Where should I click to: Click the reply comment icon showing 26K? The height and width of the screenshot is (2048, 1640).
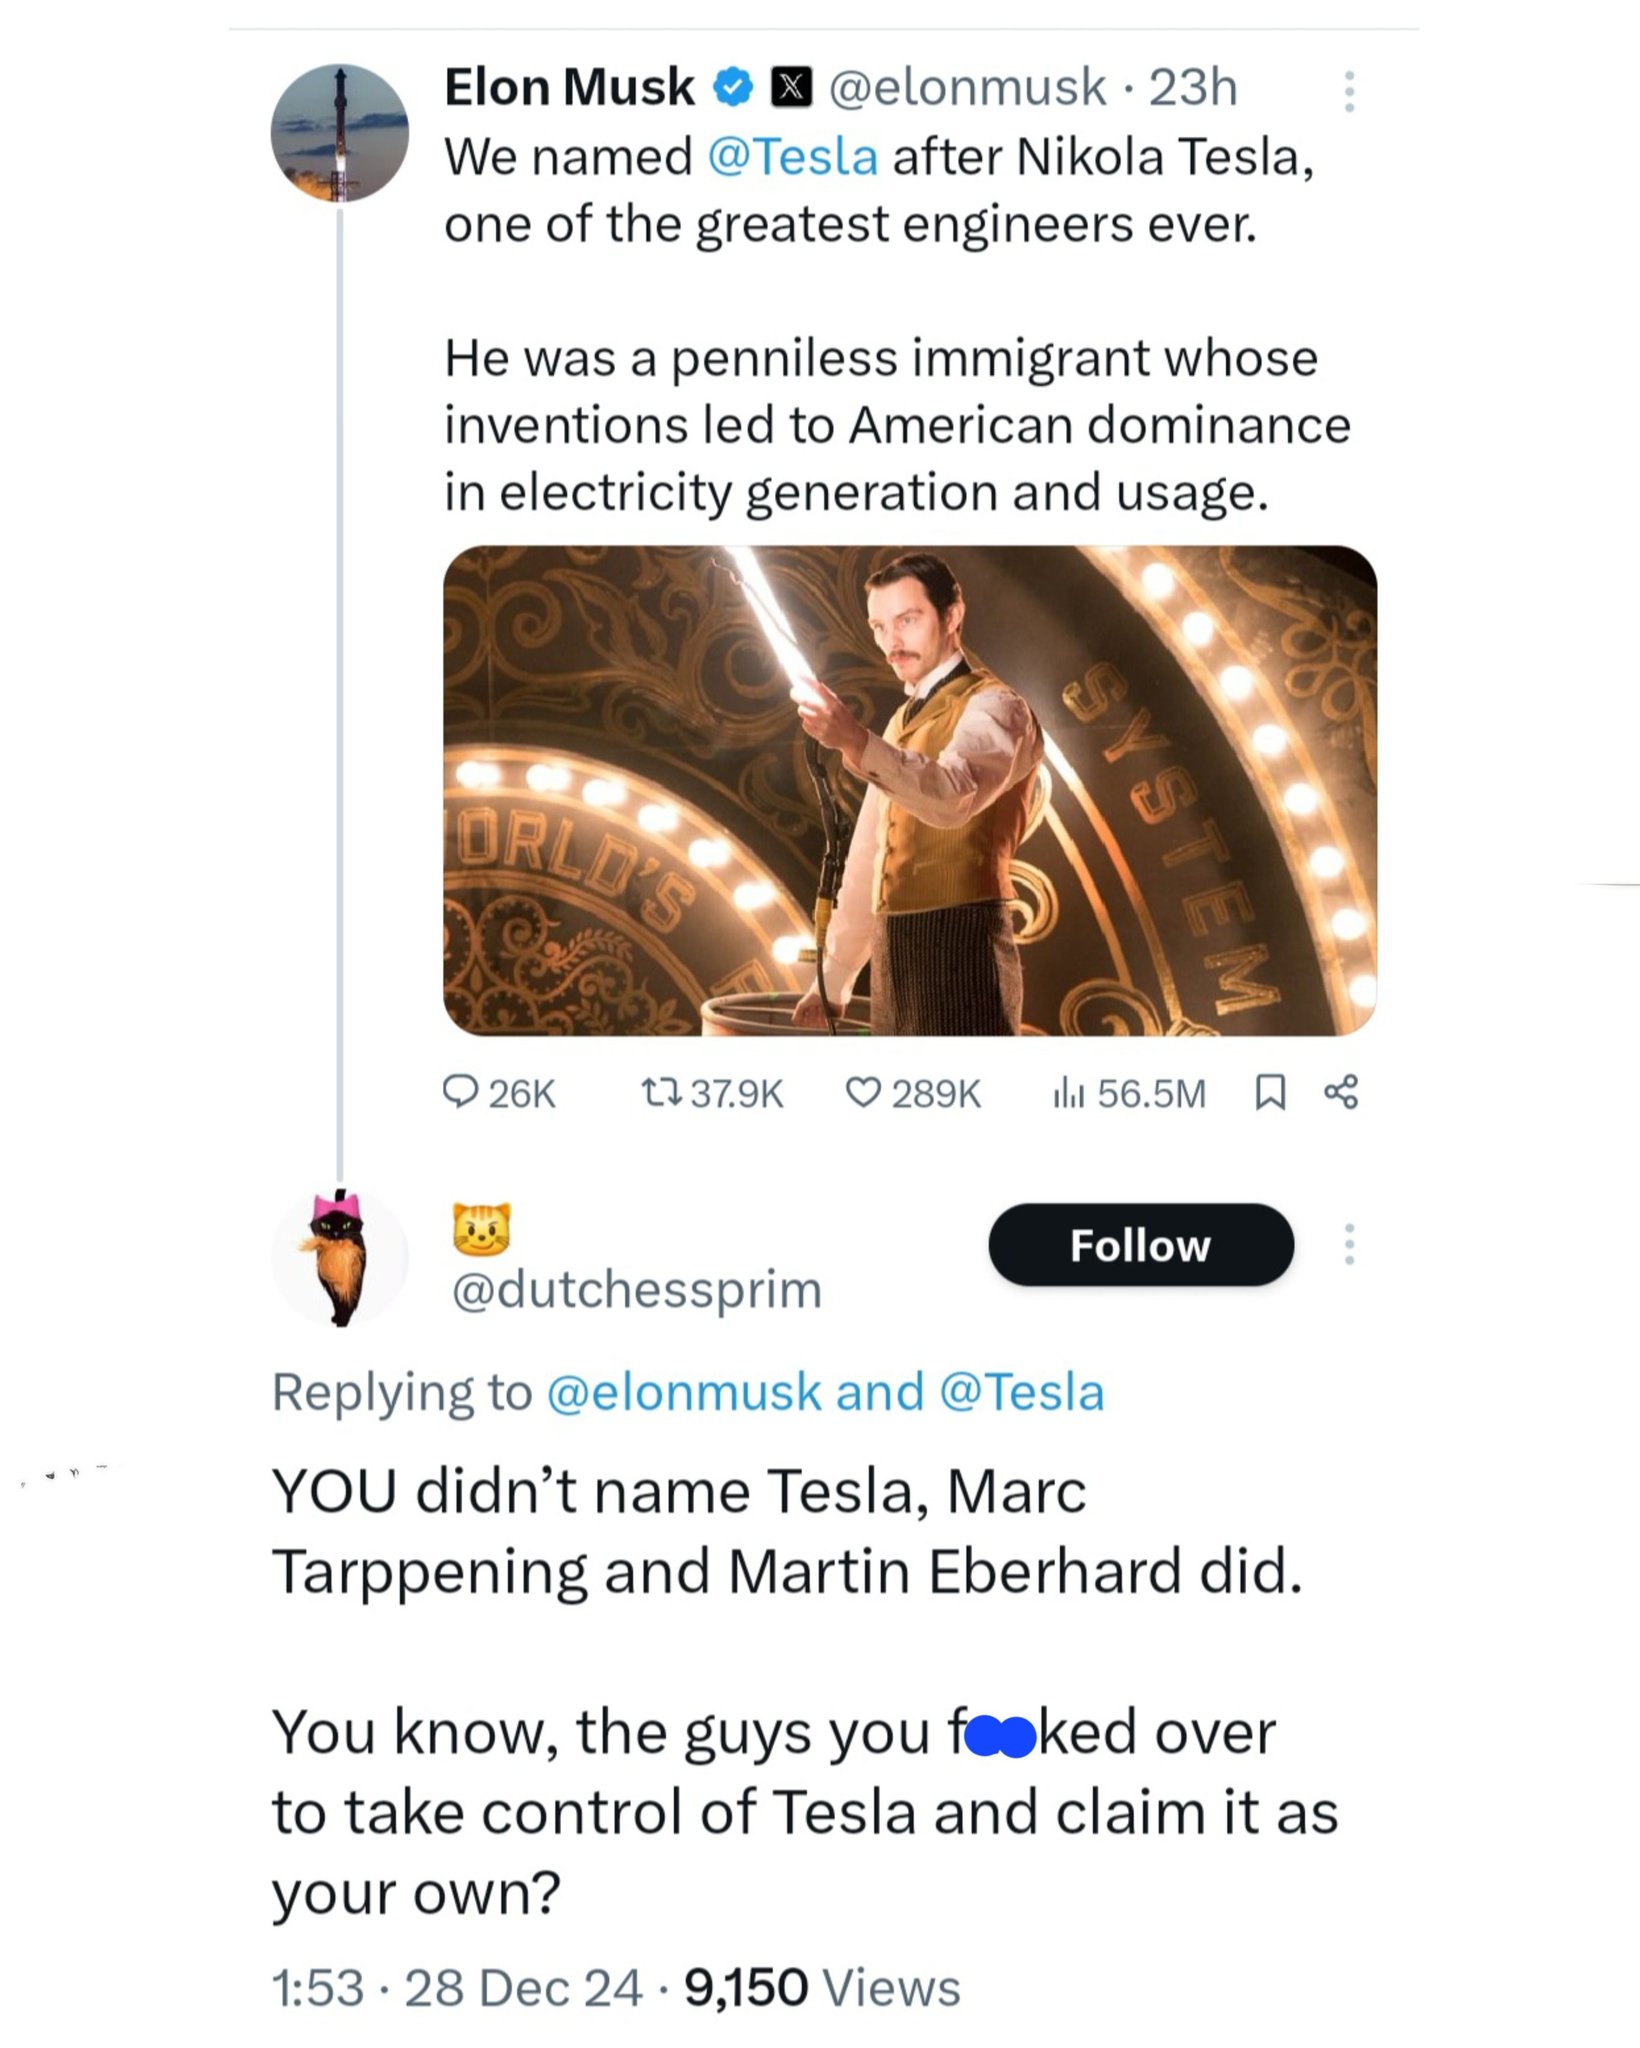point(461,1092)
